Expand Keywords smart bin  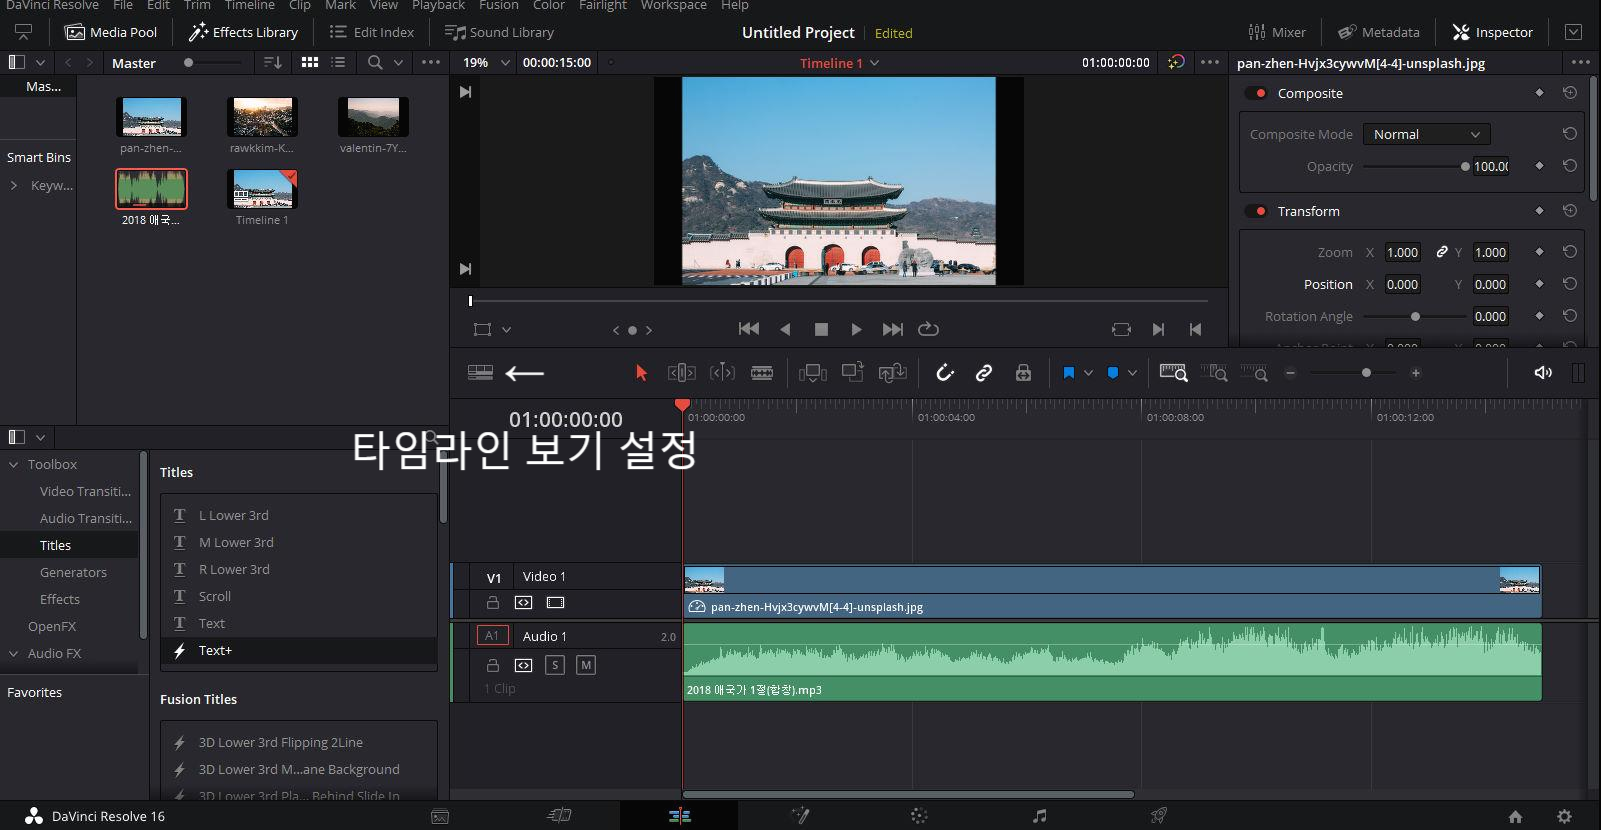click(x=14, y=185)
